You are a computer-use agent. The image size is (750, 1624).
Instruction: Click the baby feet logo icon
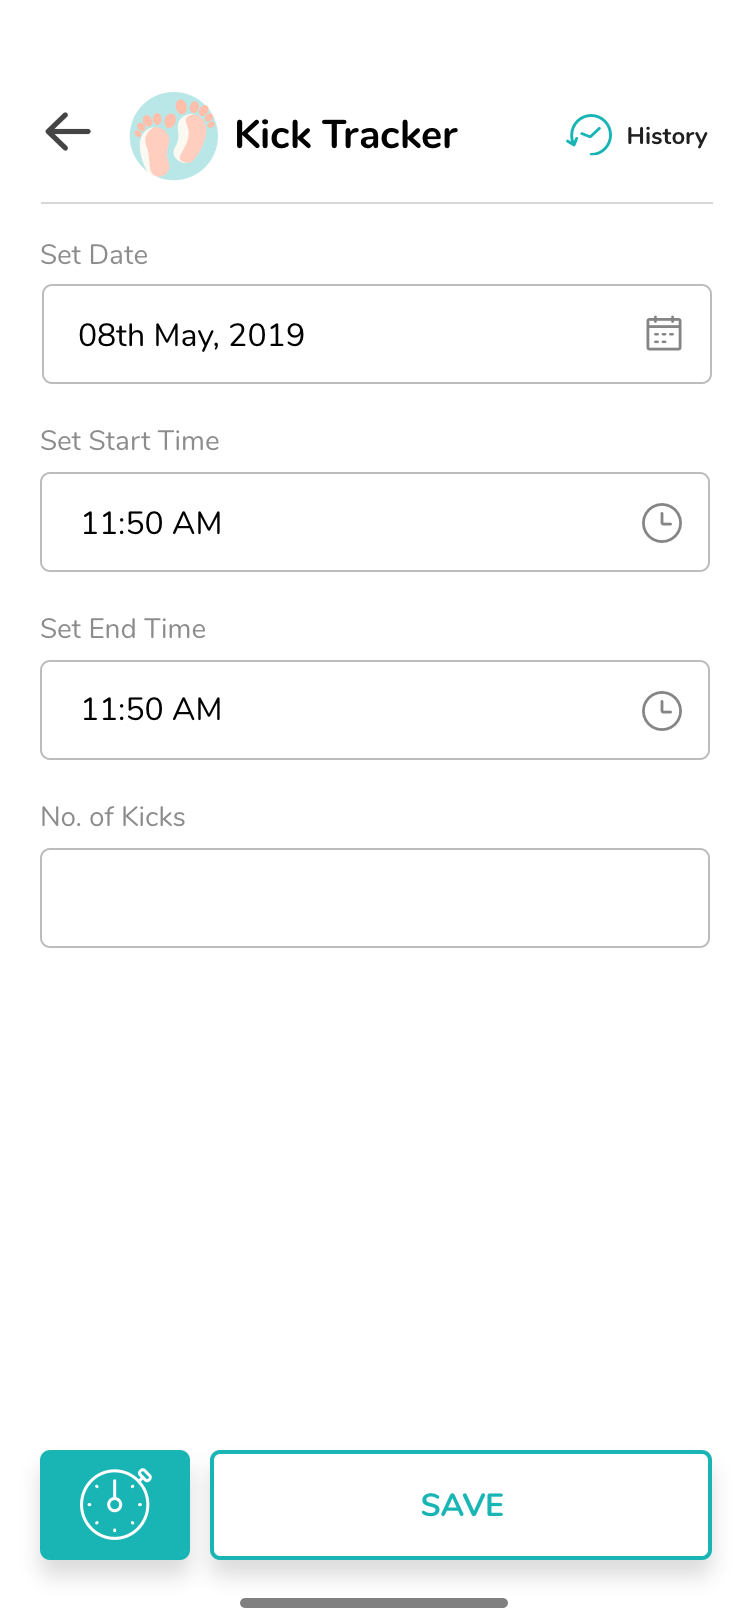tap(174, 136)
